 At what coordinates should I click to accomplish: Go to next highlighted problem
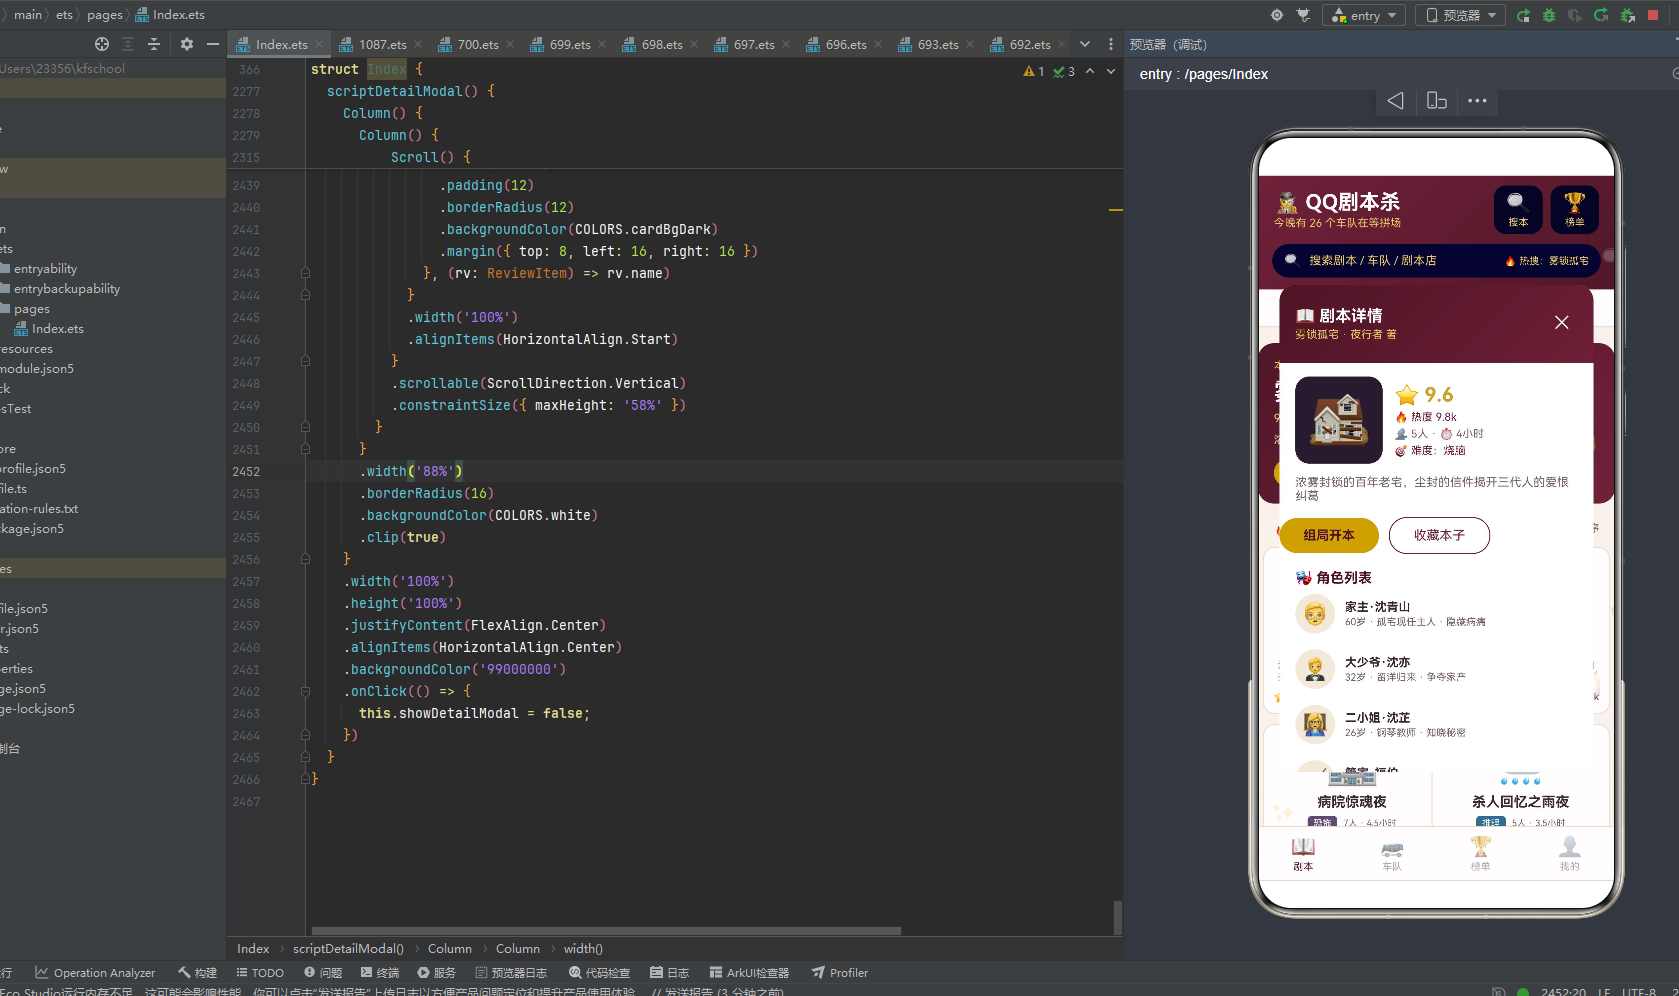[1111, 71]
